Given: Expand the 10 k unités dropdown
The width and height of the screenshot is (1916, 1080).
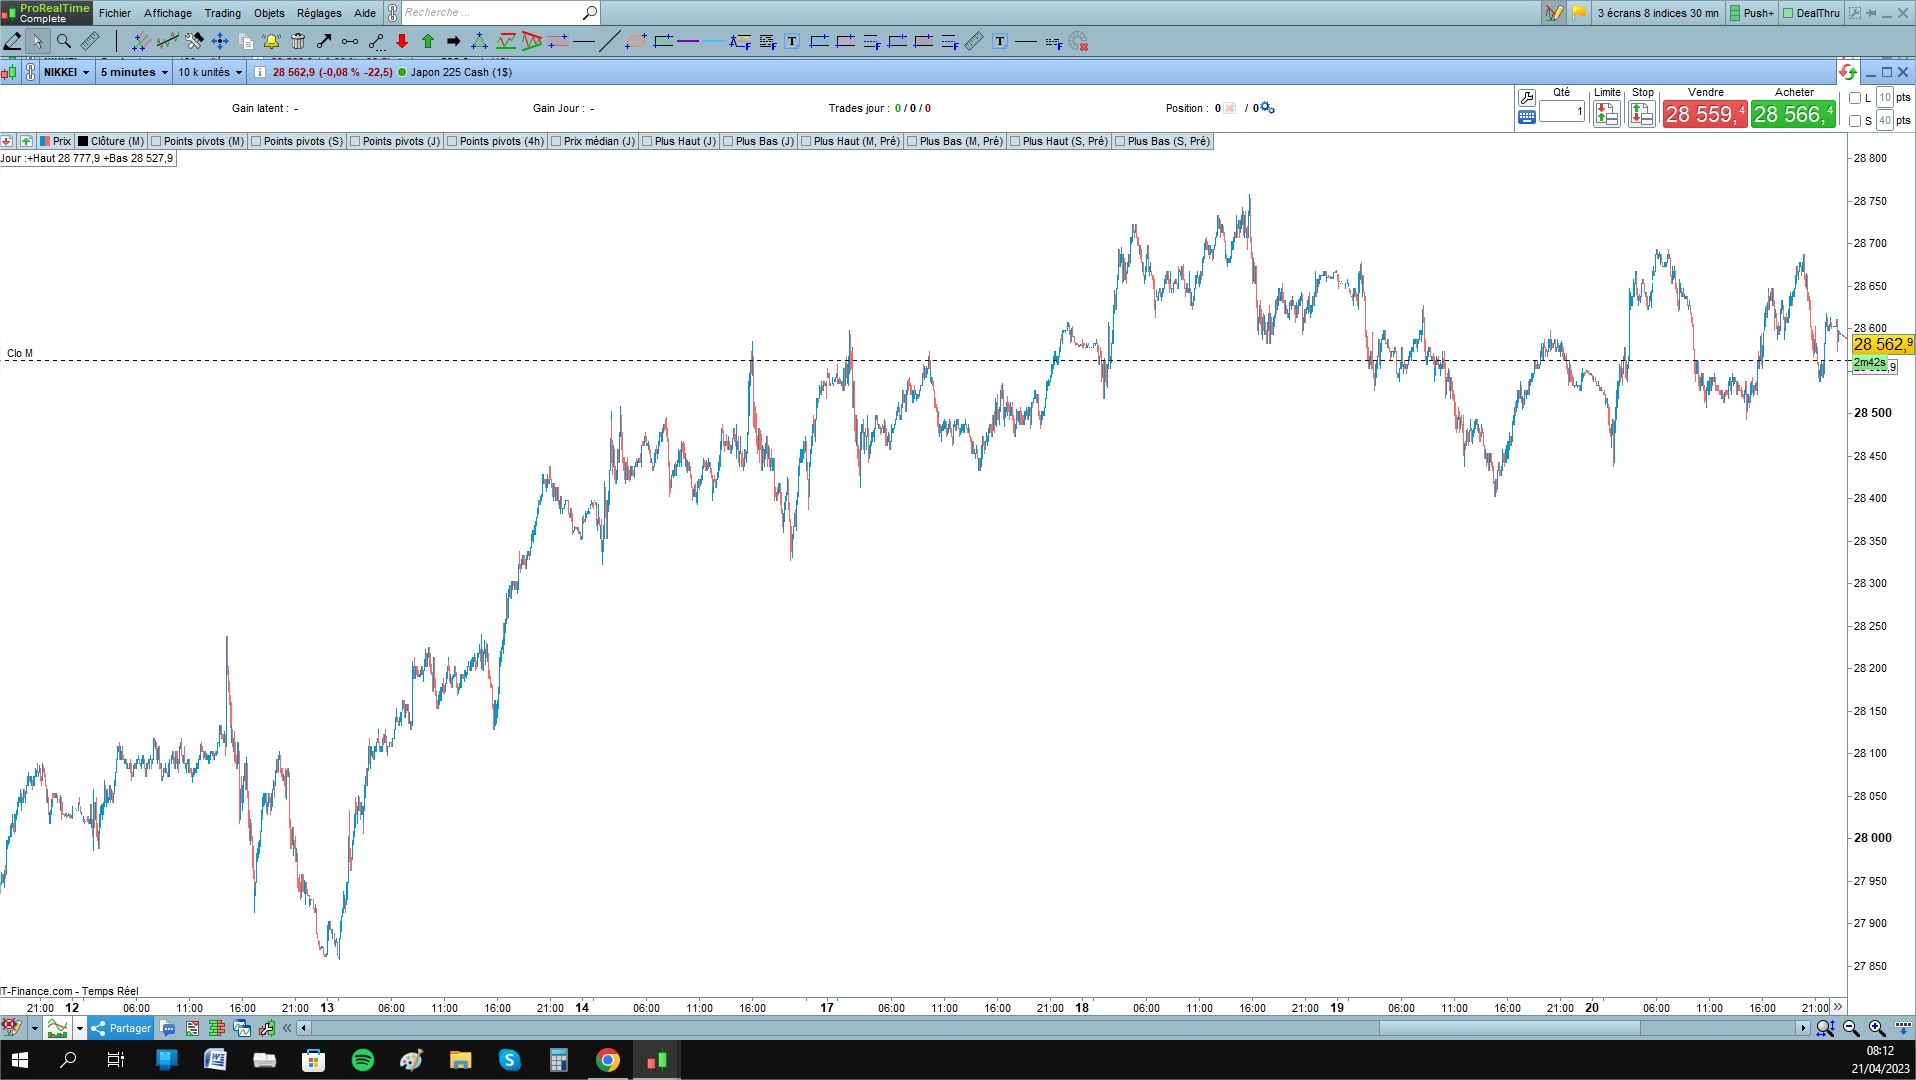Looking at the screenshot, I should pos(210,72).
